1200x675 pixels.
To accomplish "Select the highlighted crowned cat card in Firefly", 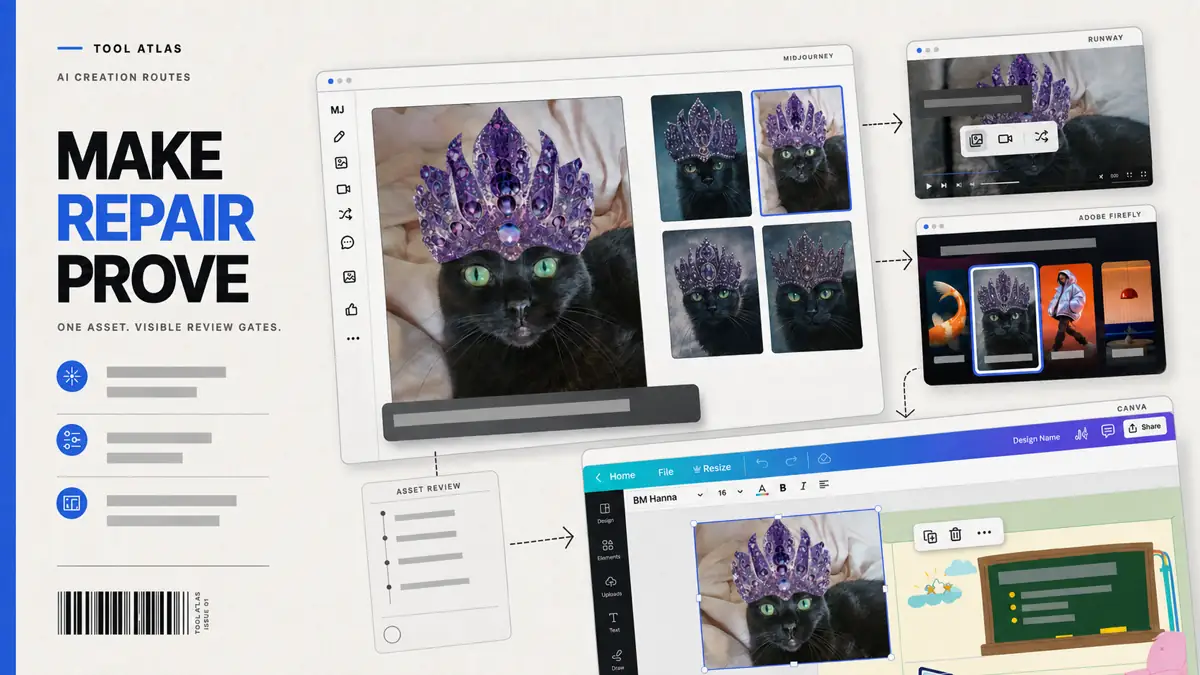I will pyautogui.click(x=1006, y=320).
